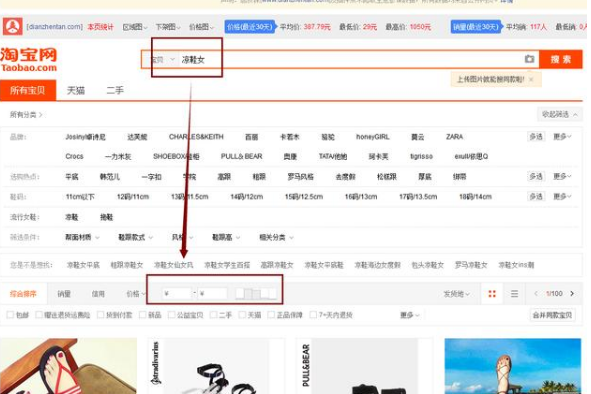591x394 pixels.
Task: Click the 价格(最近30天) blue tag
Action: pos(250,27)
